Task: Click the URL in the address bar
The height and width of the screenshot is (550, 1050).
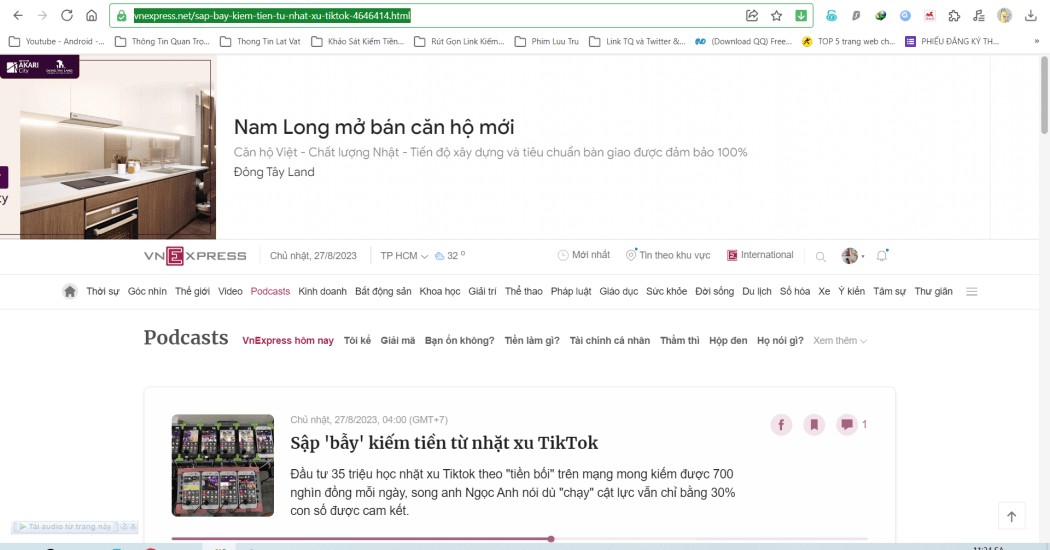Action: tap(272, 15)
